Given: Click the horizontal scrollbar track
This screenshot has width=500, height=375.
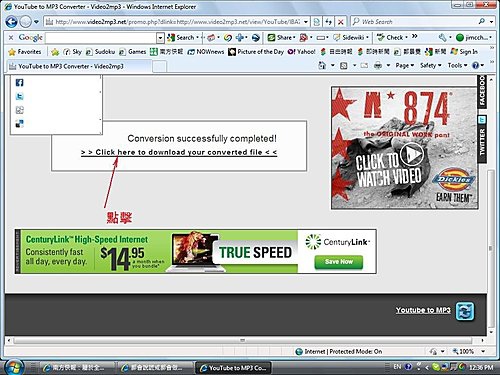Looking at the screenshot, I should (243, 340).
